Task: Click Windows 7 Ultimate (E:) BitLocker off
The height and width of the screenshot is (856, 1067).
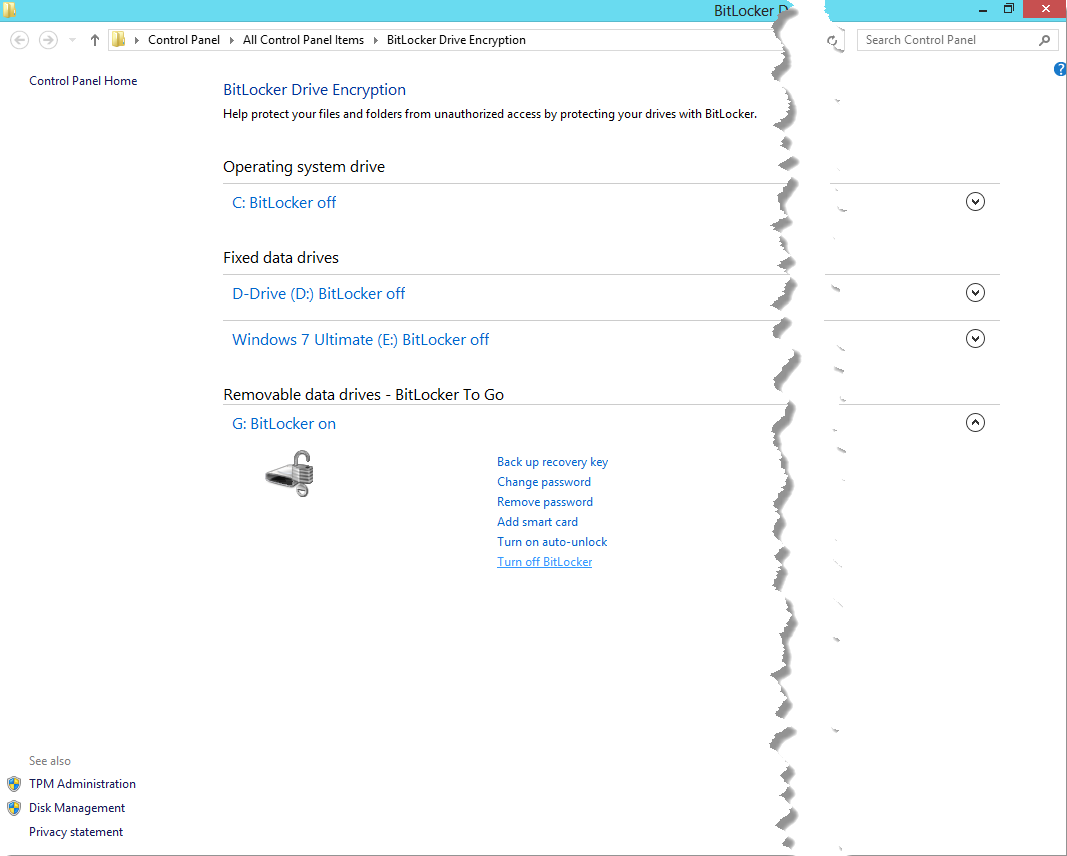Action: 361,340
